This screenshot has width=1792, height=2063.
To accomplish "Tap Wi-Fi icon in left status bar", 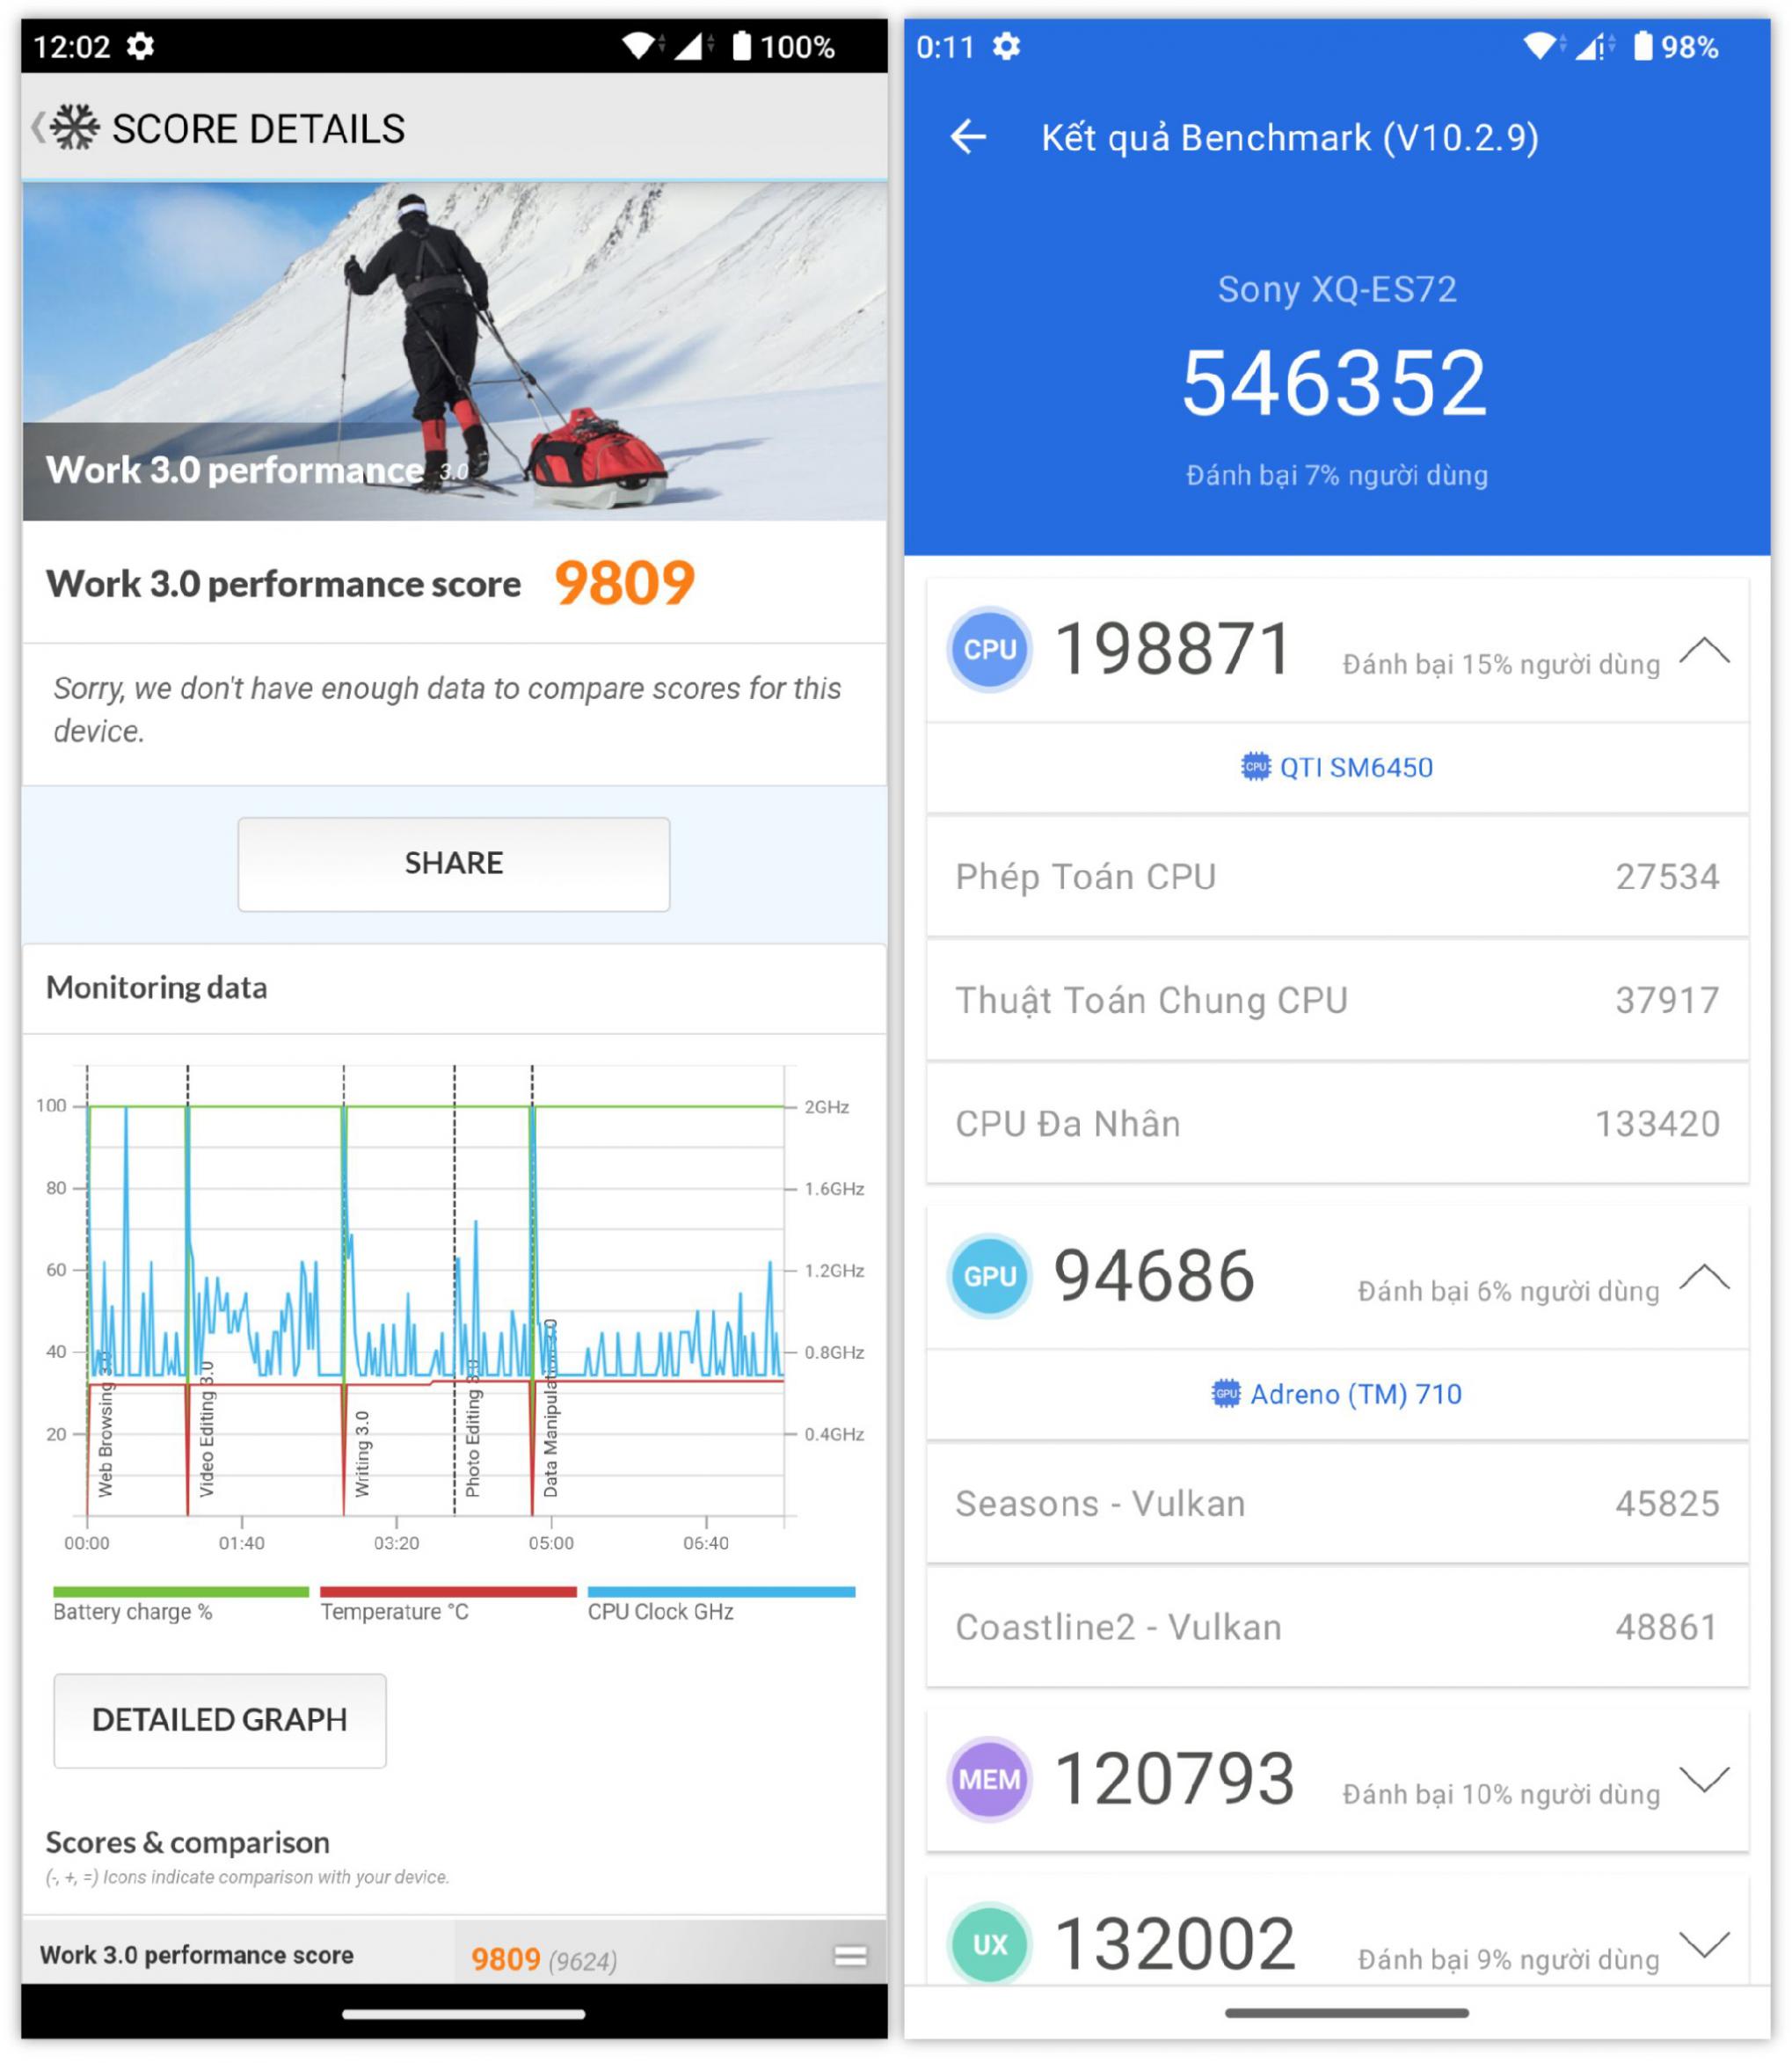I will [x=638, y=46].
